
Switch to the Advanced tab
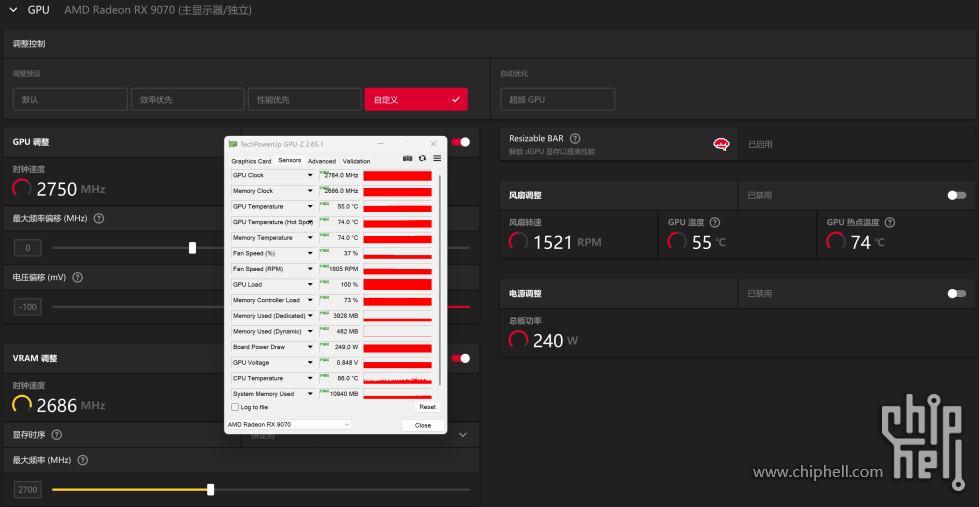pos(322,161)
